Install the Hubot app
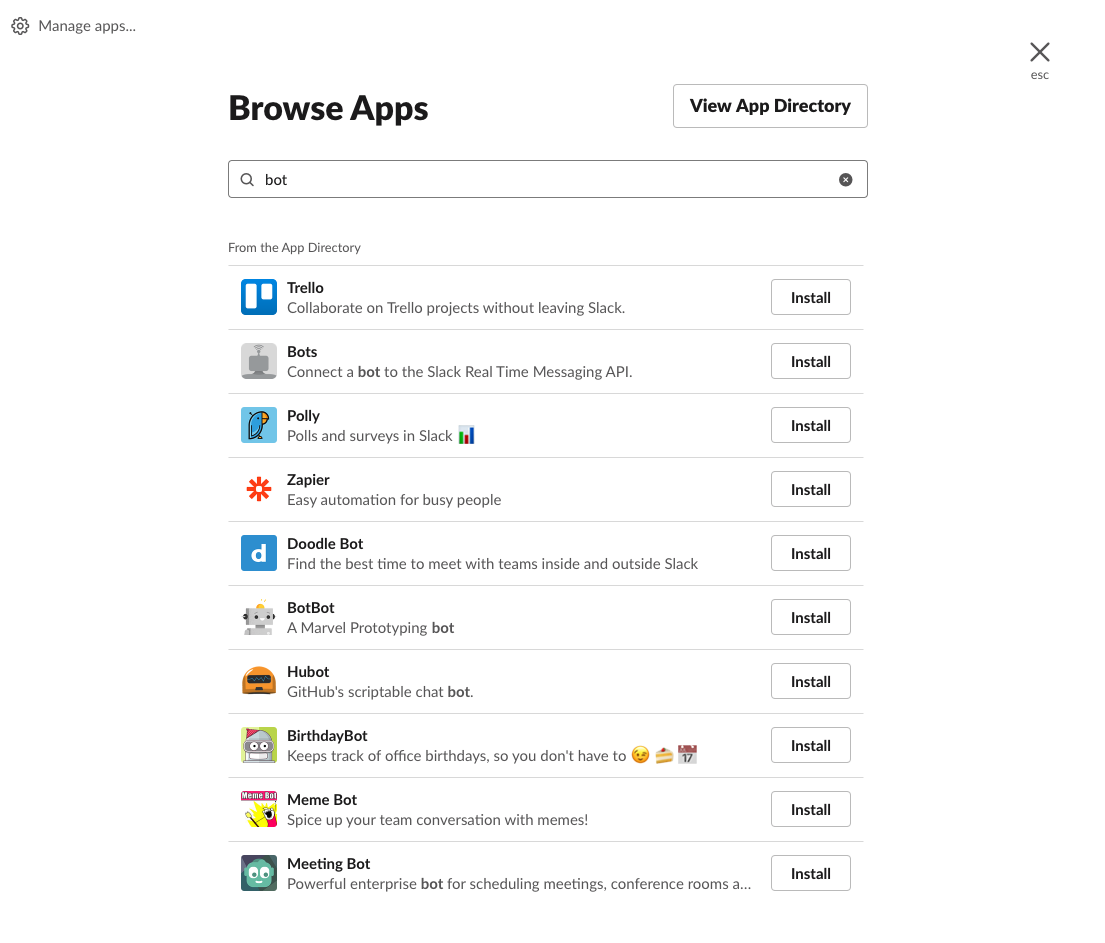Image resolution: width=1105 pixels, height=943 pixels. pyautogui.click(x=810, y=682)
